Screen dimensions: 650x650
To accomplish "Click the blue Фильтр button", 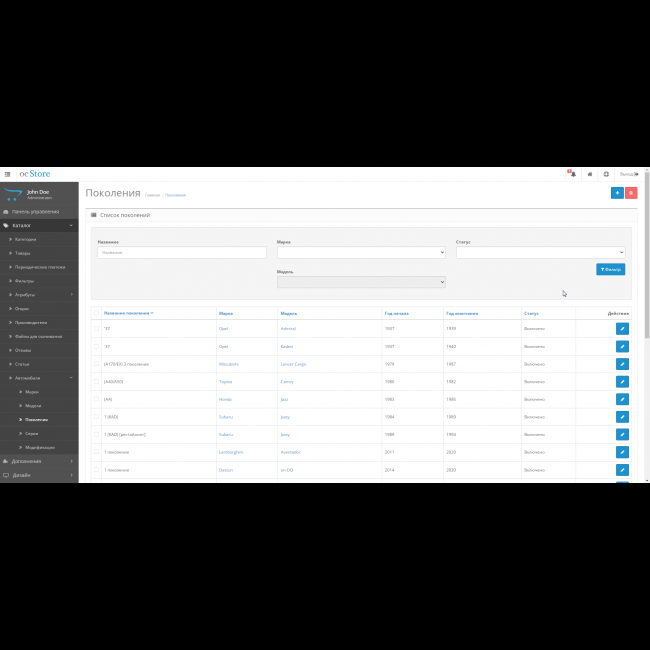I will (x=610, y=269).
